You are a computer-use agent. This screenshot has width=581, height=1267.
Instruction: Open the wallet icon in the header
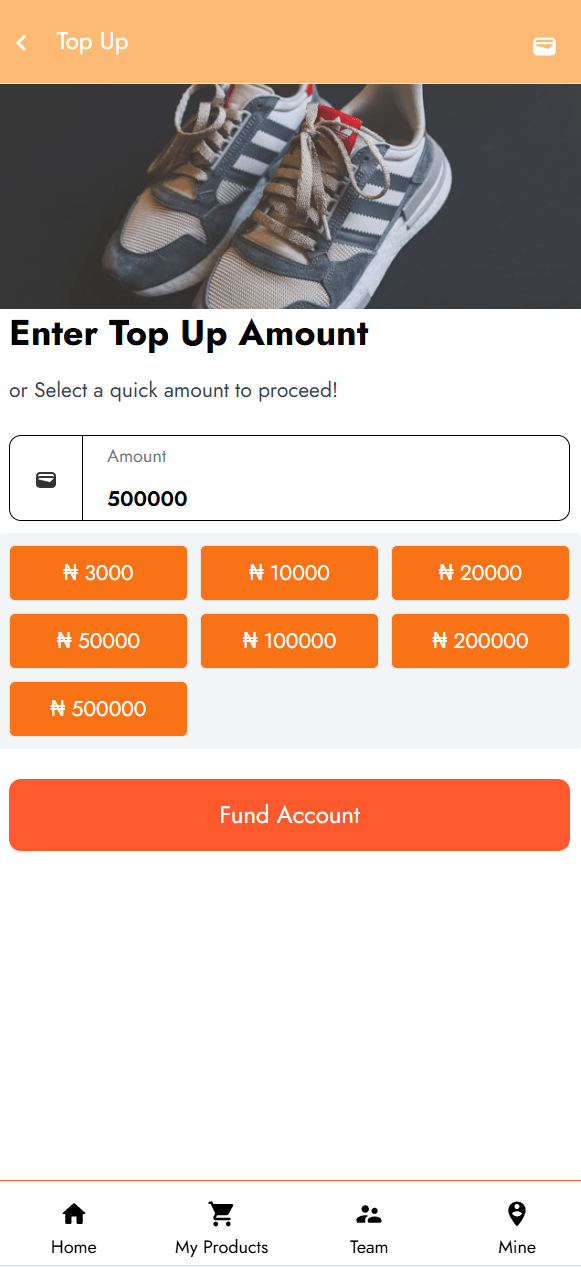(544, 46)
